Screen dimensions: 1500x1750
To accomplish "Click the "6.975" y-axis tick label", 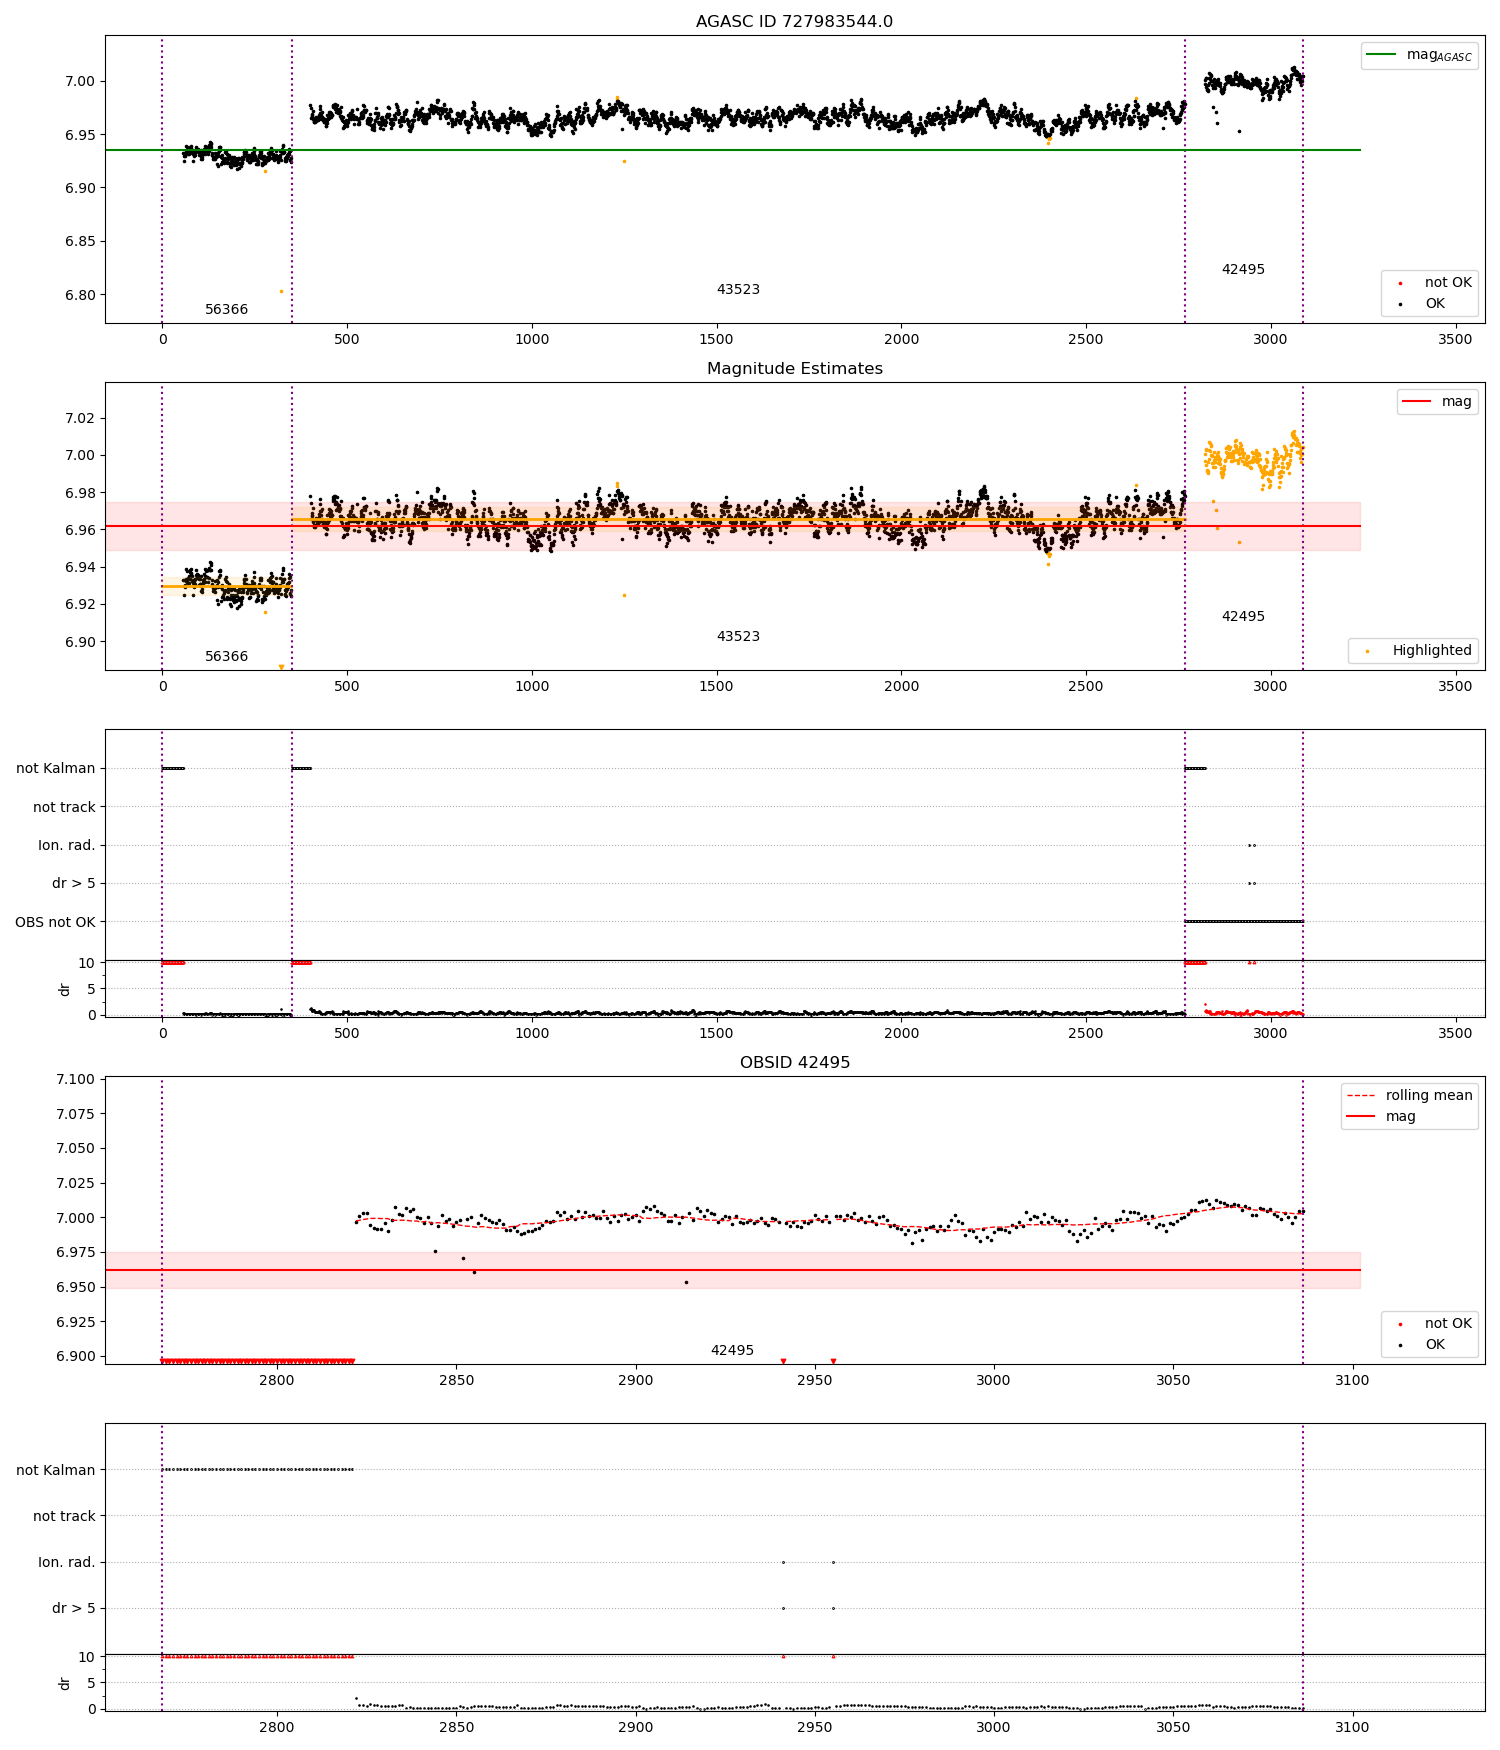I will coord(75,1252).
